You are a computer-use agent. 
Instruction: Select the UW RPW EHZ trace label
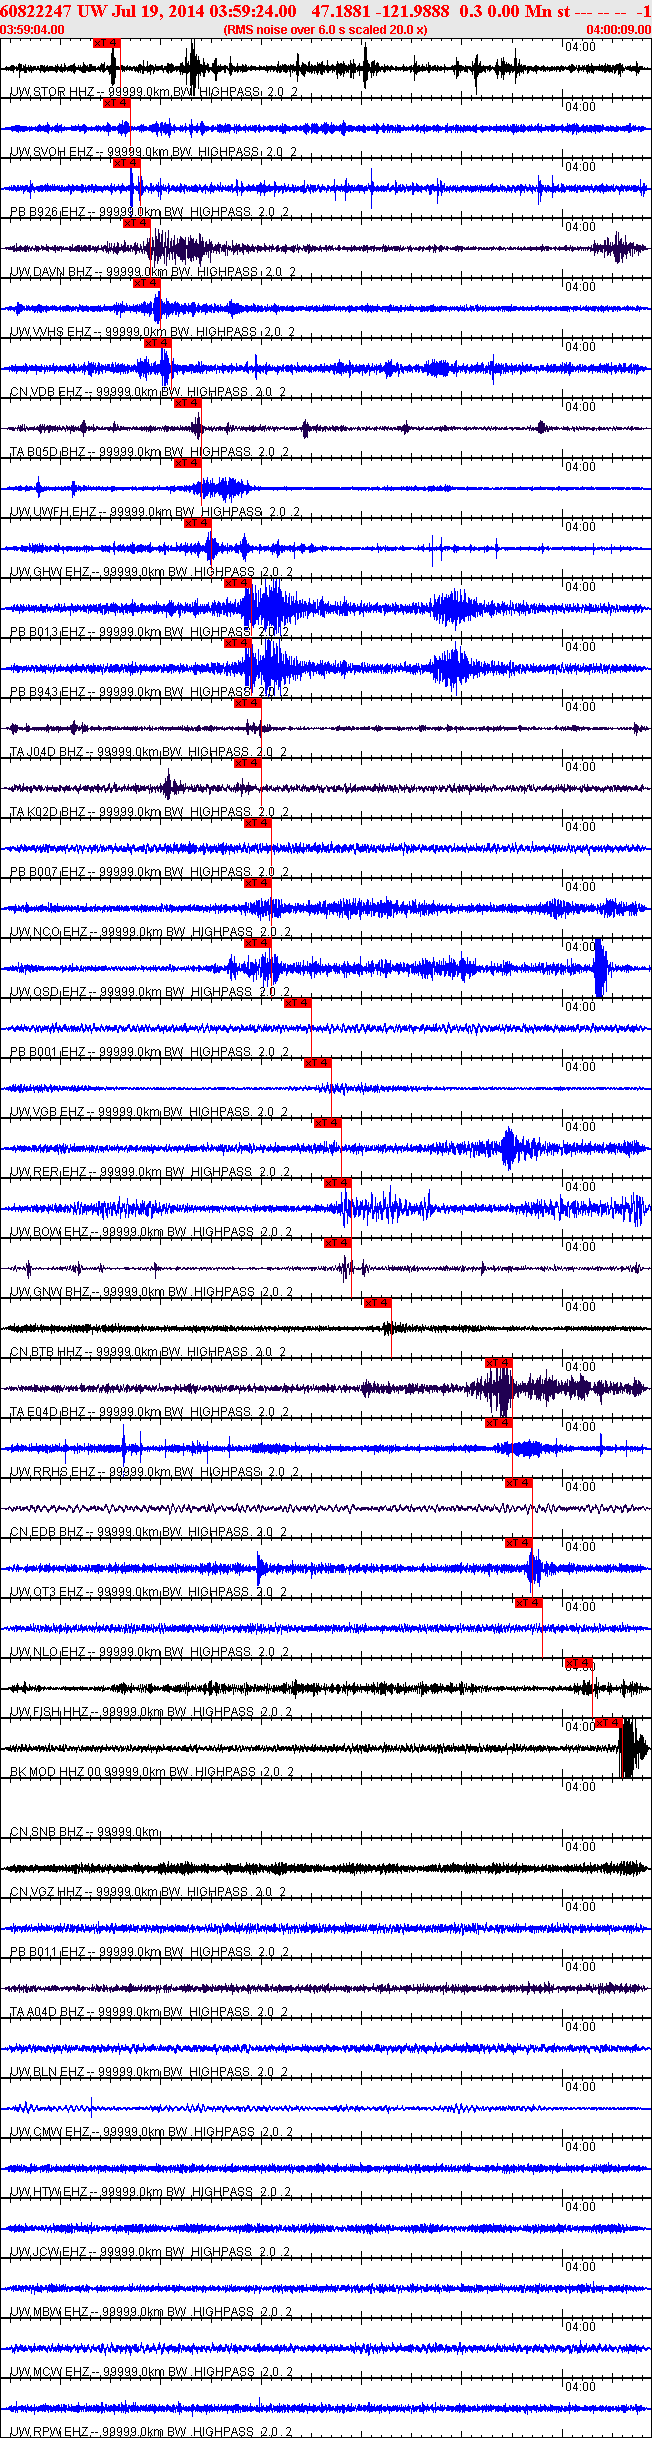tap(150, 2432)
